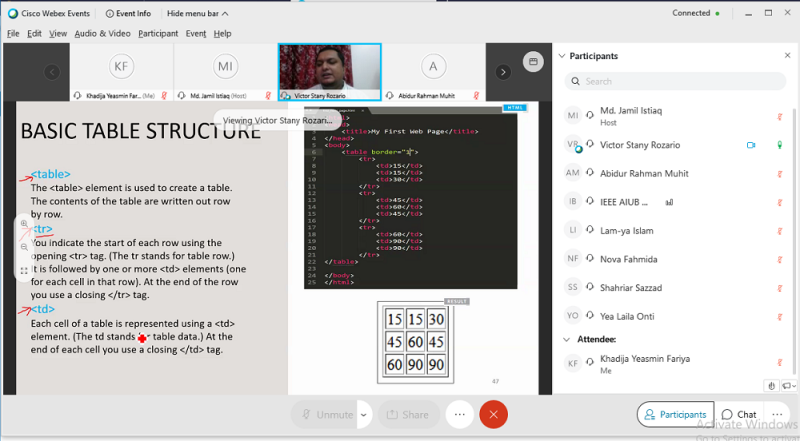The width and height of the screenshot is (800, 441).
Task: Click the Event Info button
Action: 127,13
